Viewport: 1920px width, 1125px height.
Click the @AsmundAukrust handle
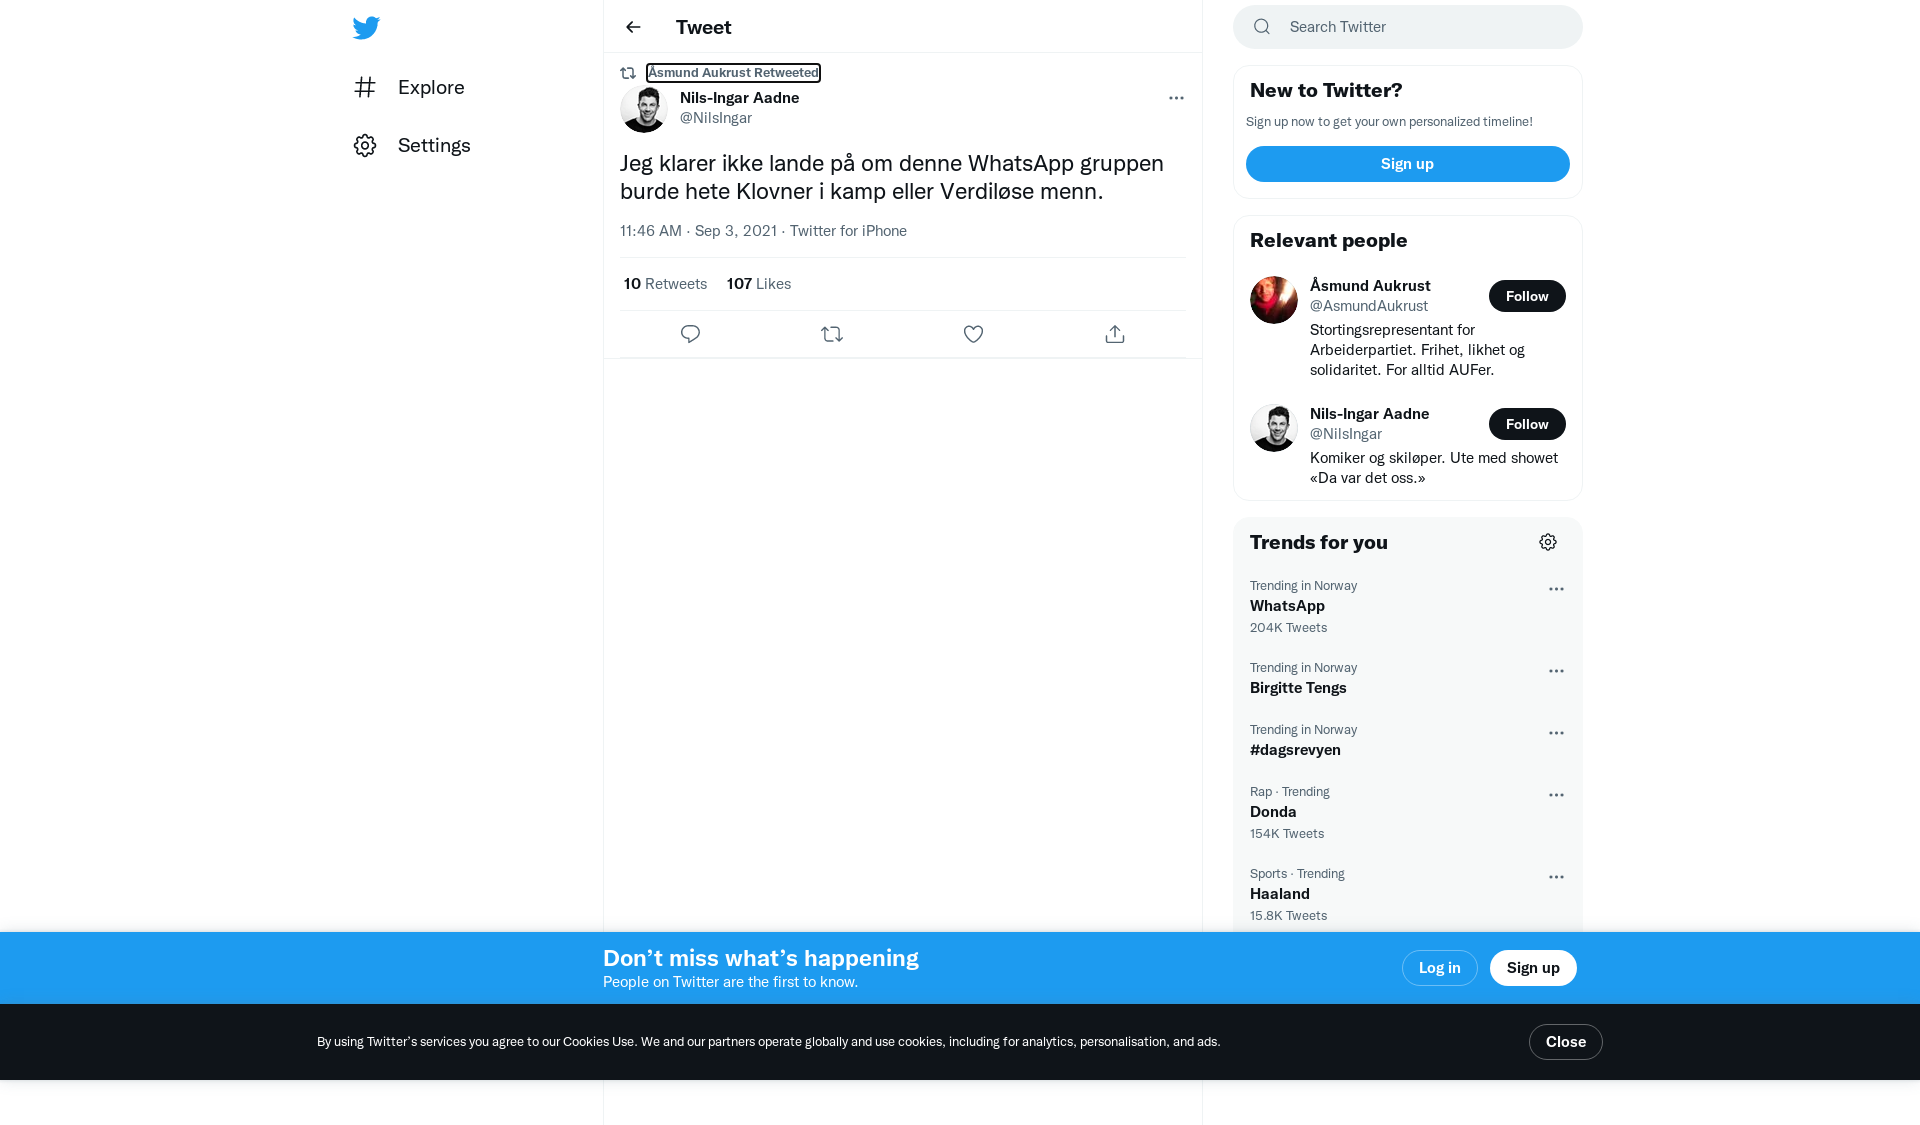pyautogui.click(x=1369, y=306)
